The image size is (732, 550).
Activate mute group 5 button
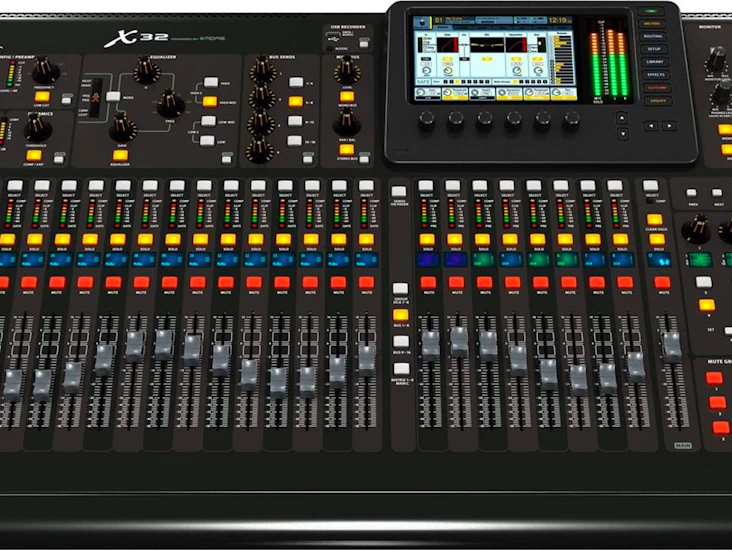click(x=720, y=427)
